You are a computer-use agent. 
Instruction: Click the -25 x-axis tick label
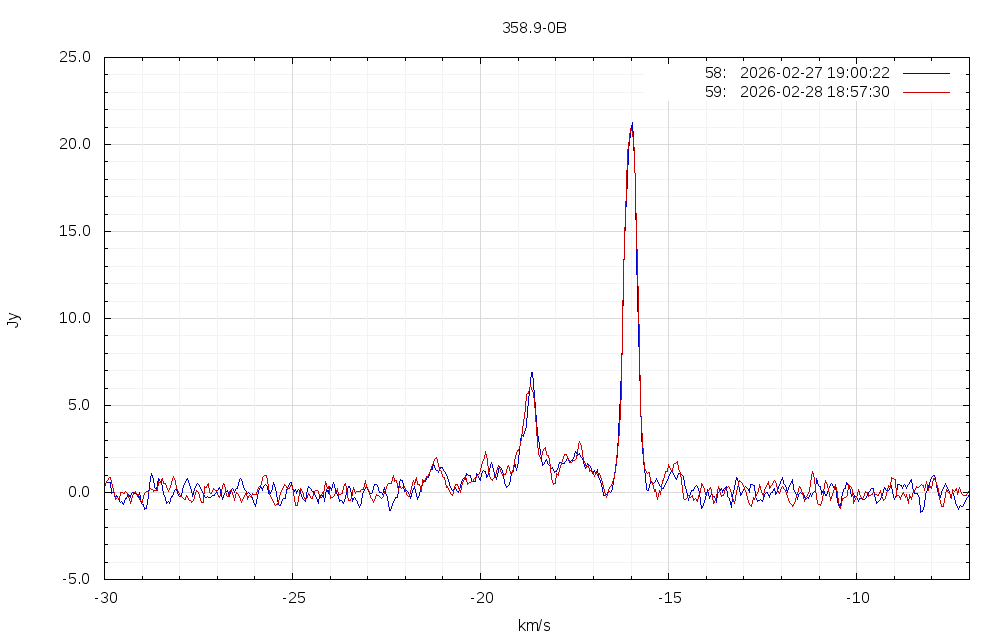click(292, 597)
